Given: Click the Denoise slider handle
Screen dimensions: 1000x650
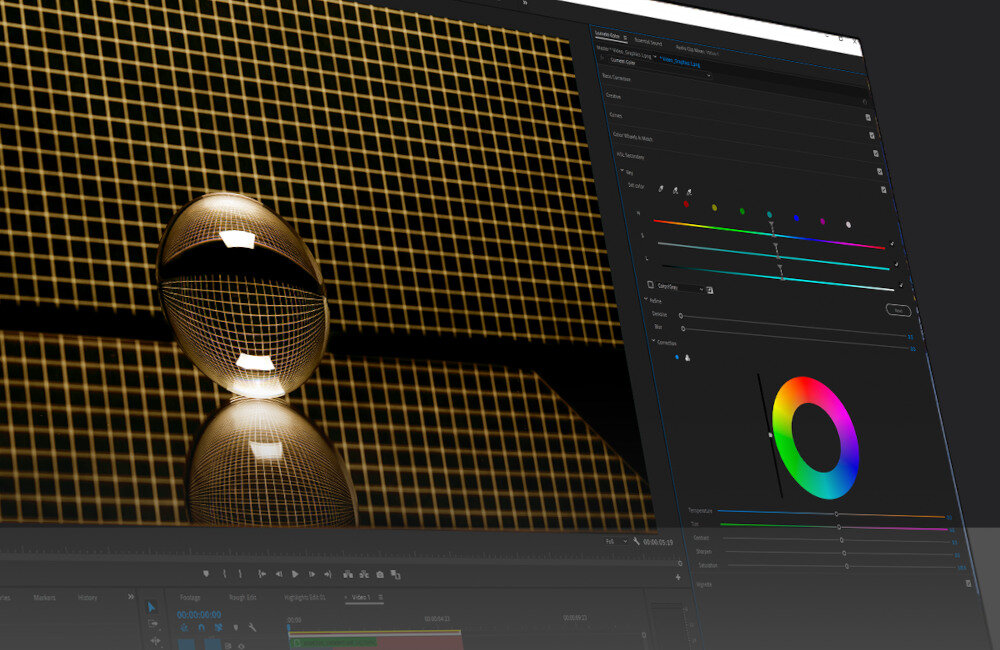Looking at the screenshot, I should (680, 316).
